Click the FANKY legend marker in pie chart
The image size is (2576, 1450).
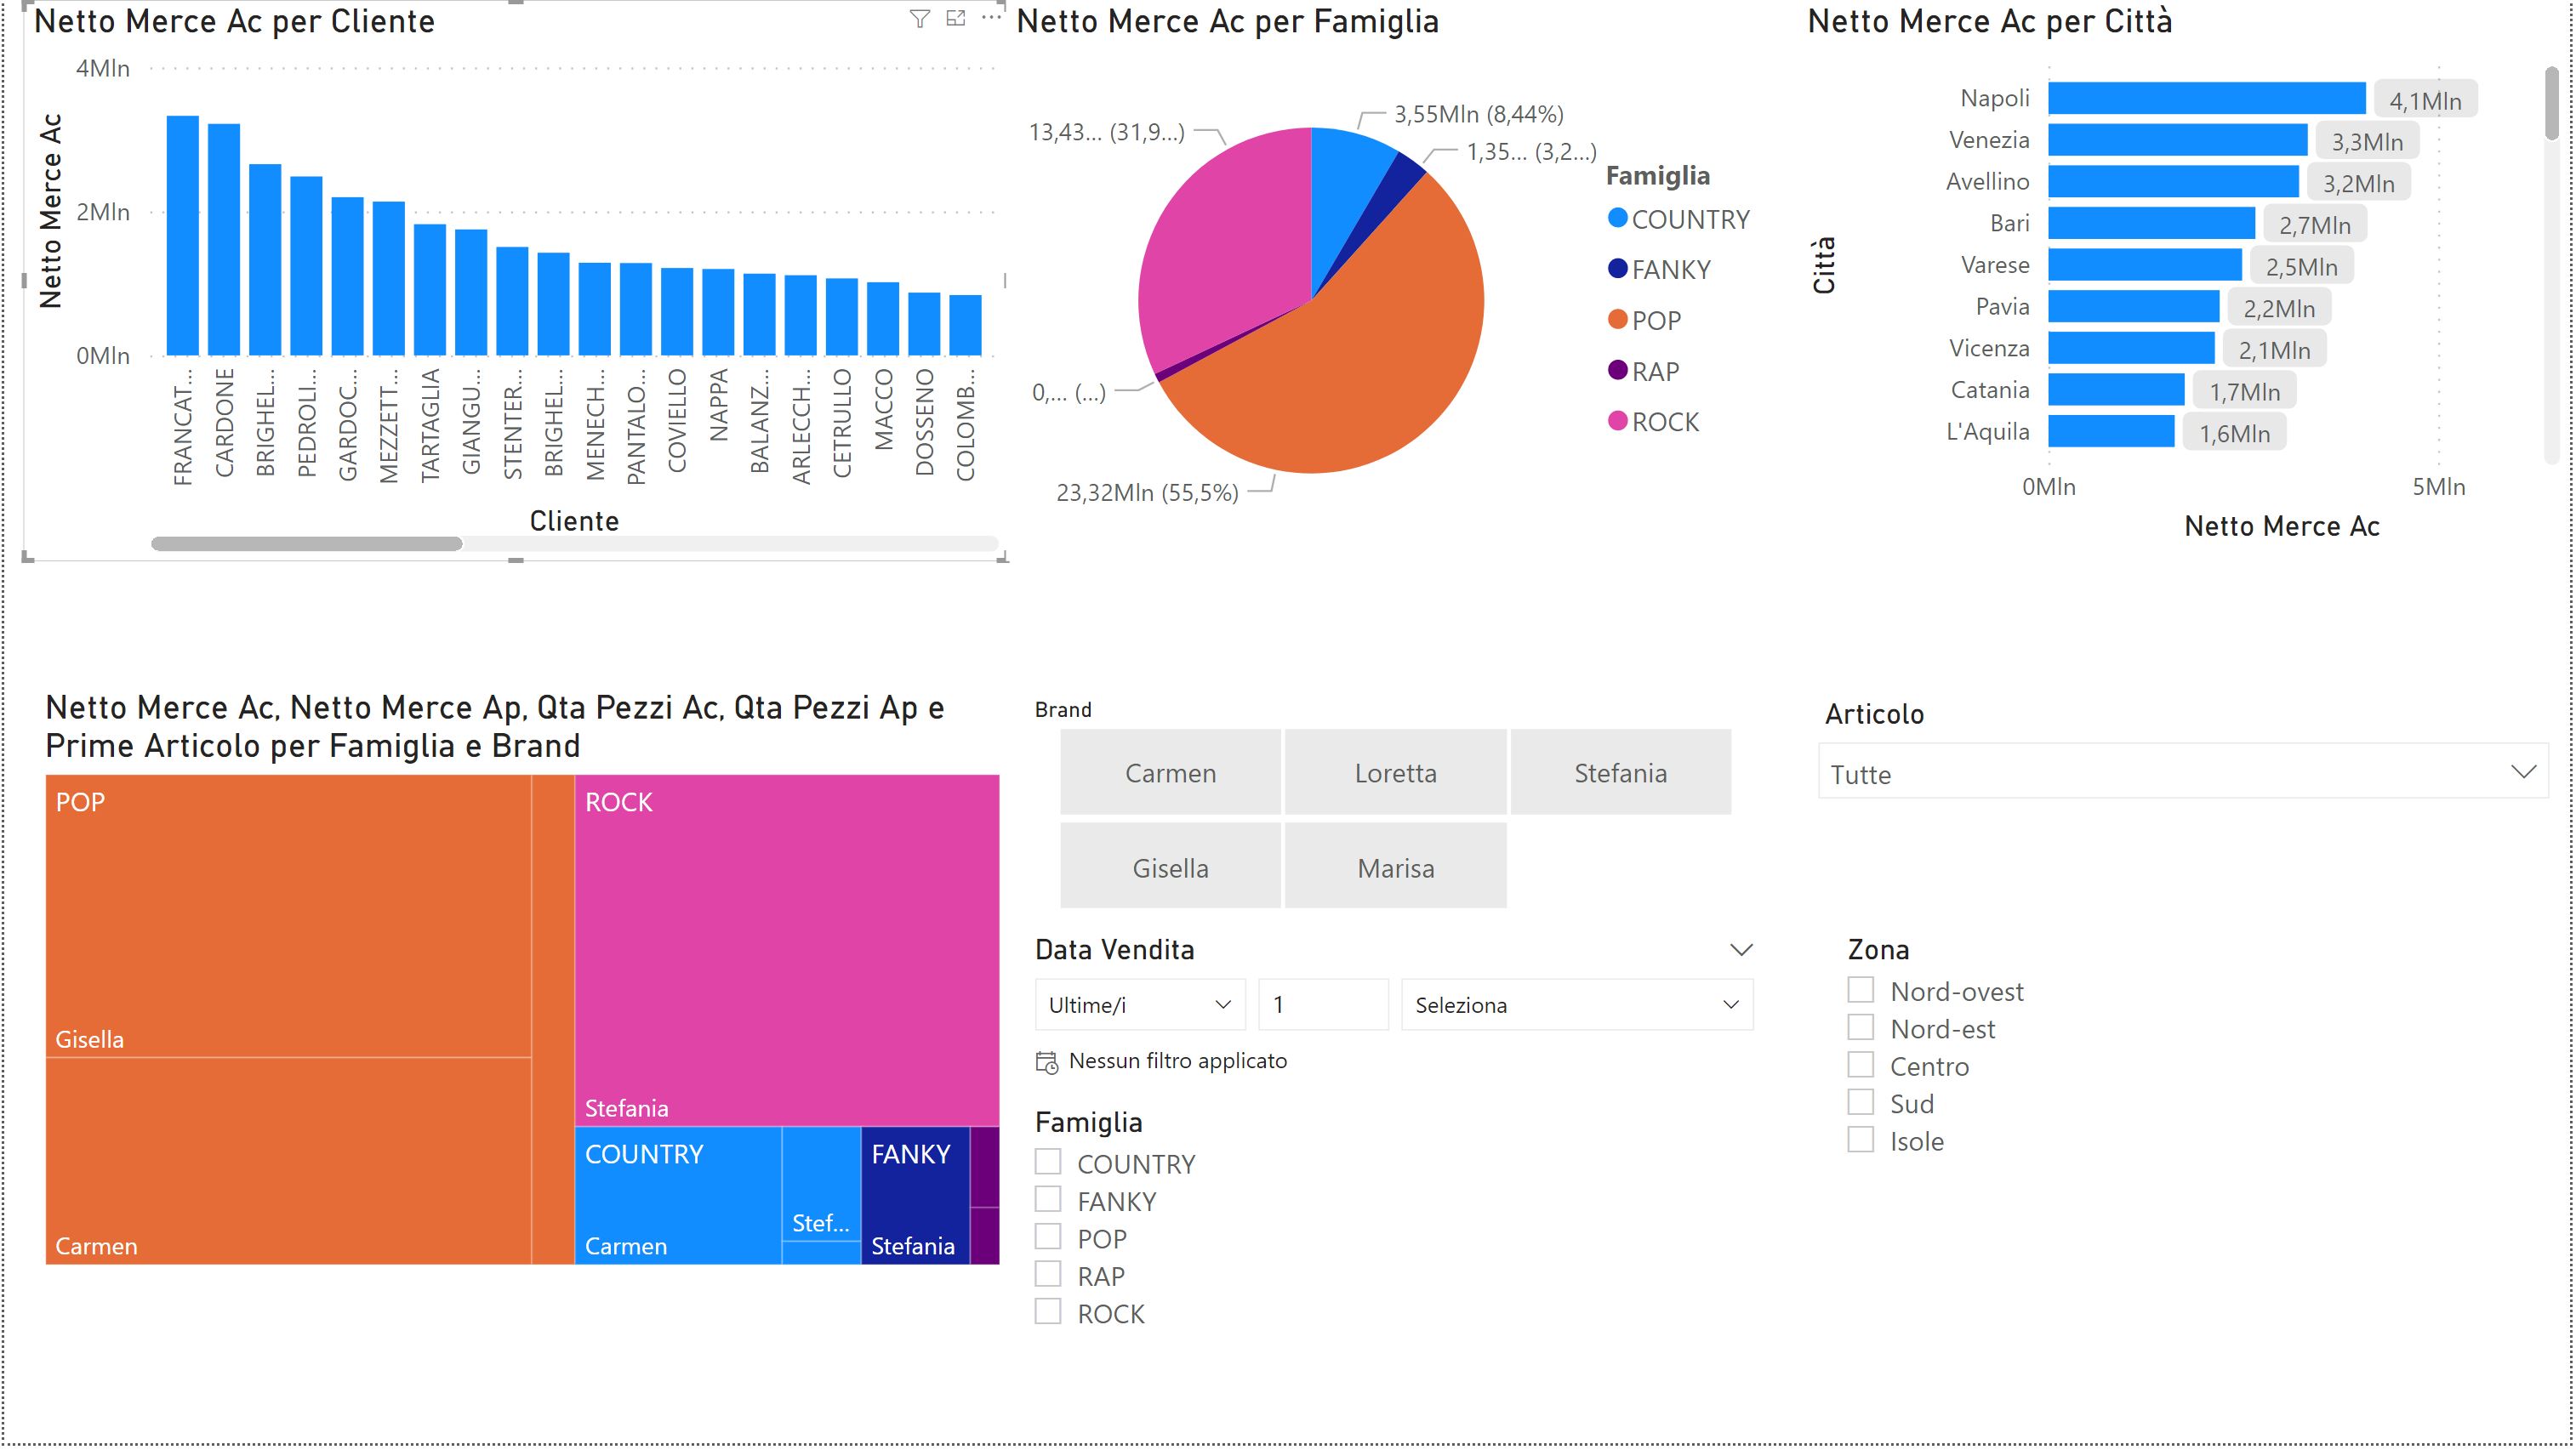click(1617, 269)
